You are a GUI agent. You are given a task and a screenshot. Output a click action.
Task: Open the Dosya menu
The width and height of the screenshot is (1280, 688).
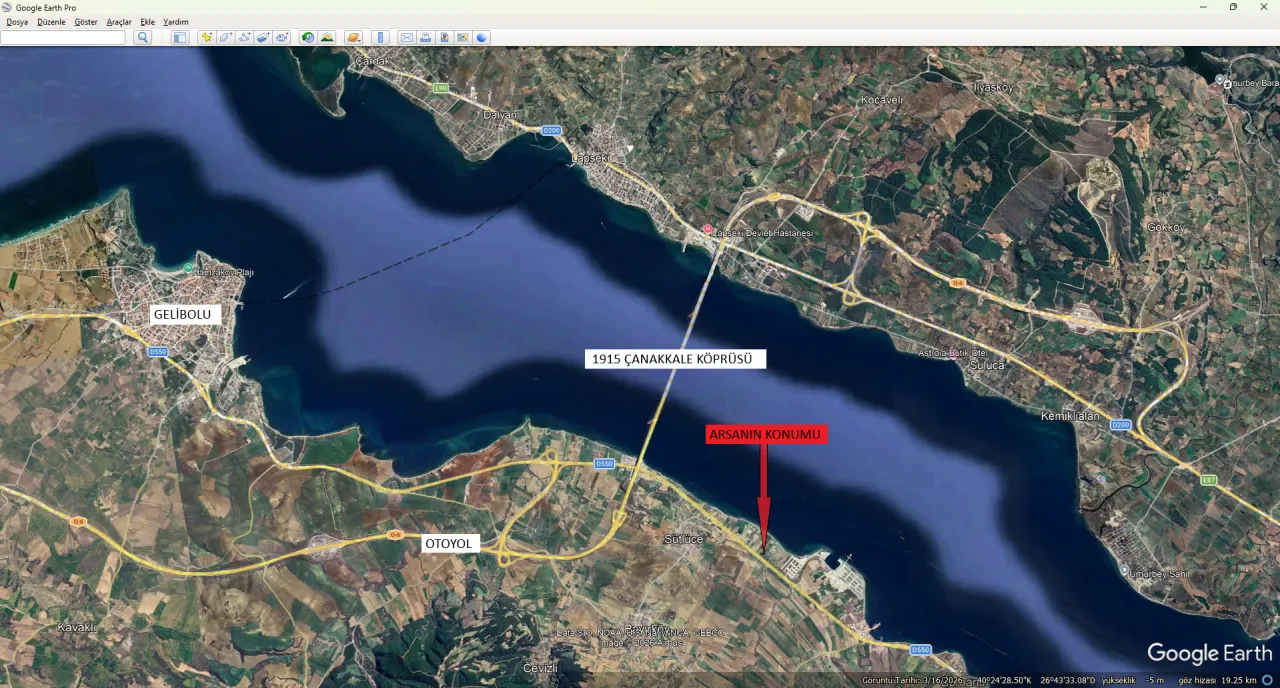tap(17, 21)
